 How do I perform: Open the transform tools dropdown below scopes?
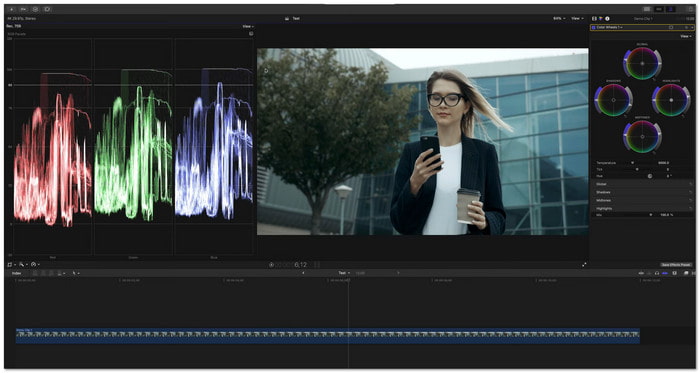pyautogui.click(x=11, y=265)
